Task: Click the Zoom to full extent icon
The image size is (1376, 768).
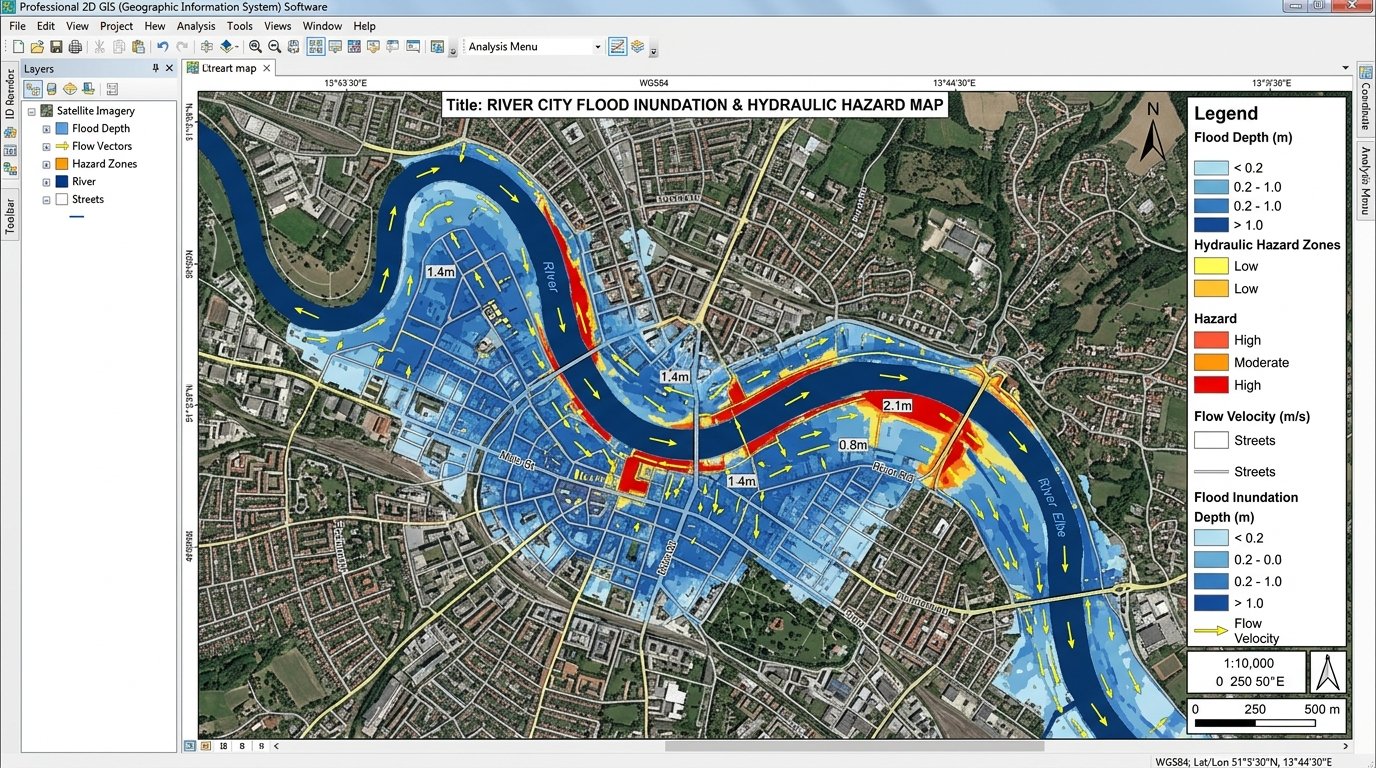Action: click(293, 46)
